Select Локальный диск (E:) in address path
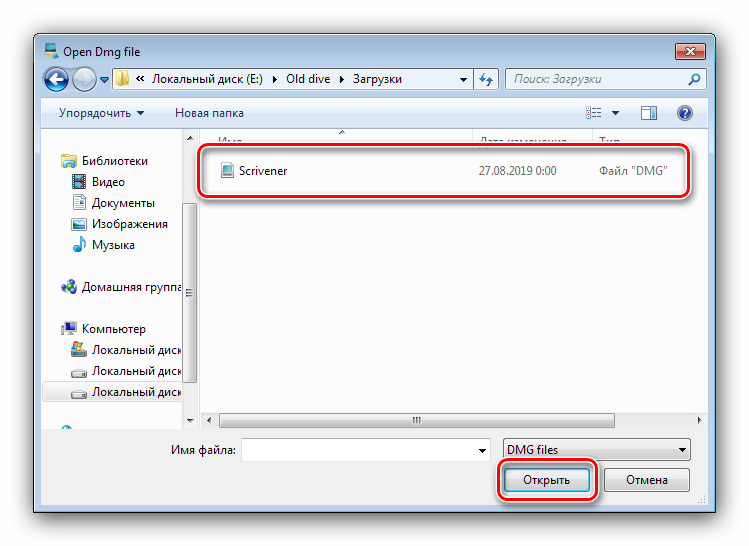The height and width of the screenshot is (546, 749). (207, 79)
